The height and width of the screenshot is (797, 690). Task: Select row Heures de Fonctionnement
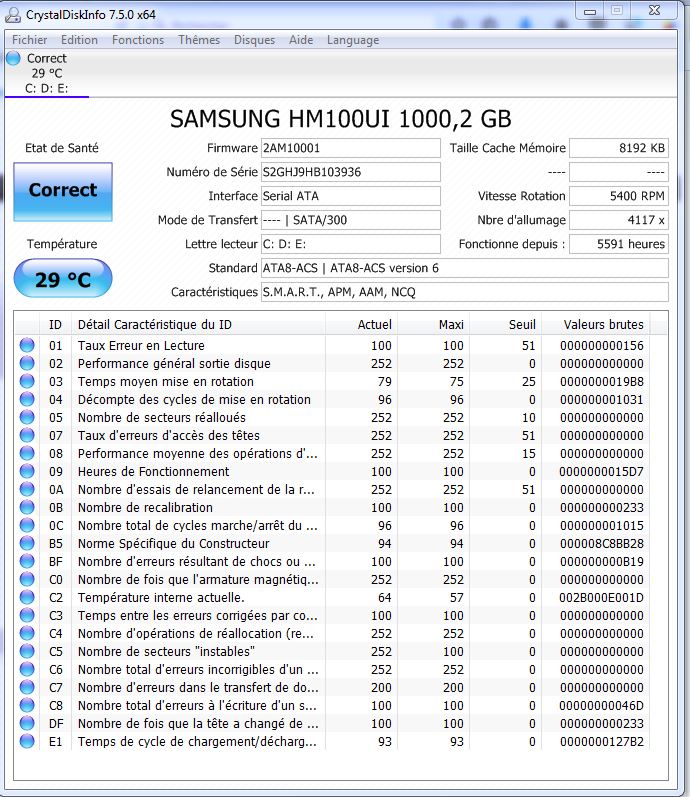coord(333,471)
